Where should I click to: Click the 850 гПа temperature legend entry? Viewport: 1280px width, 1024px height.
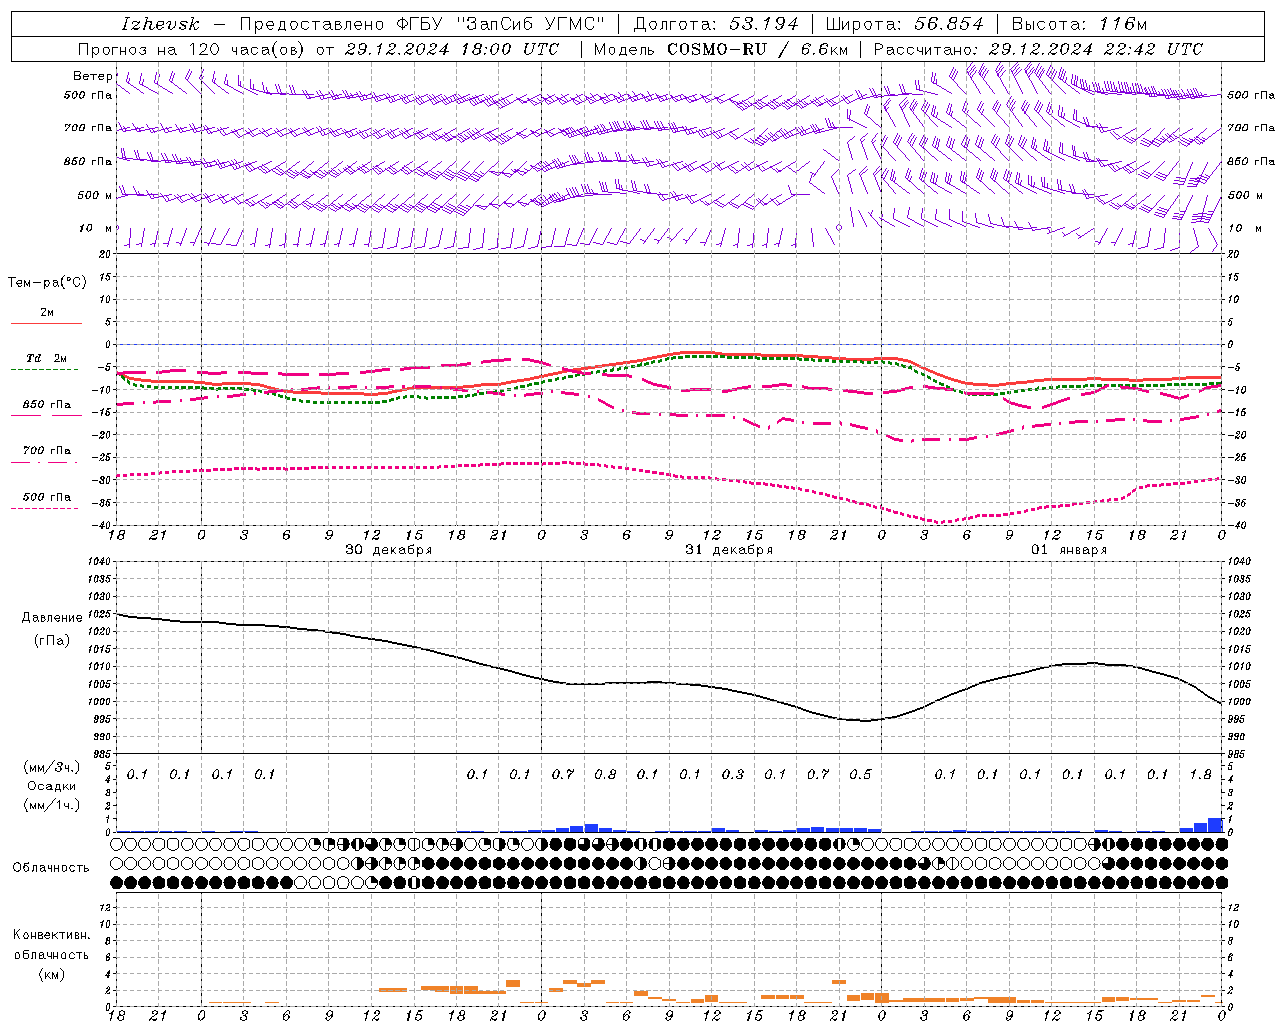pyautogui.click(x=47, y=405)
